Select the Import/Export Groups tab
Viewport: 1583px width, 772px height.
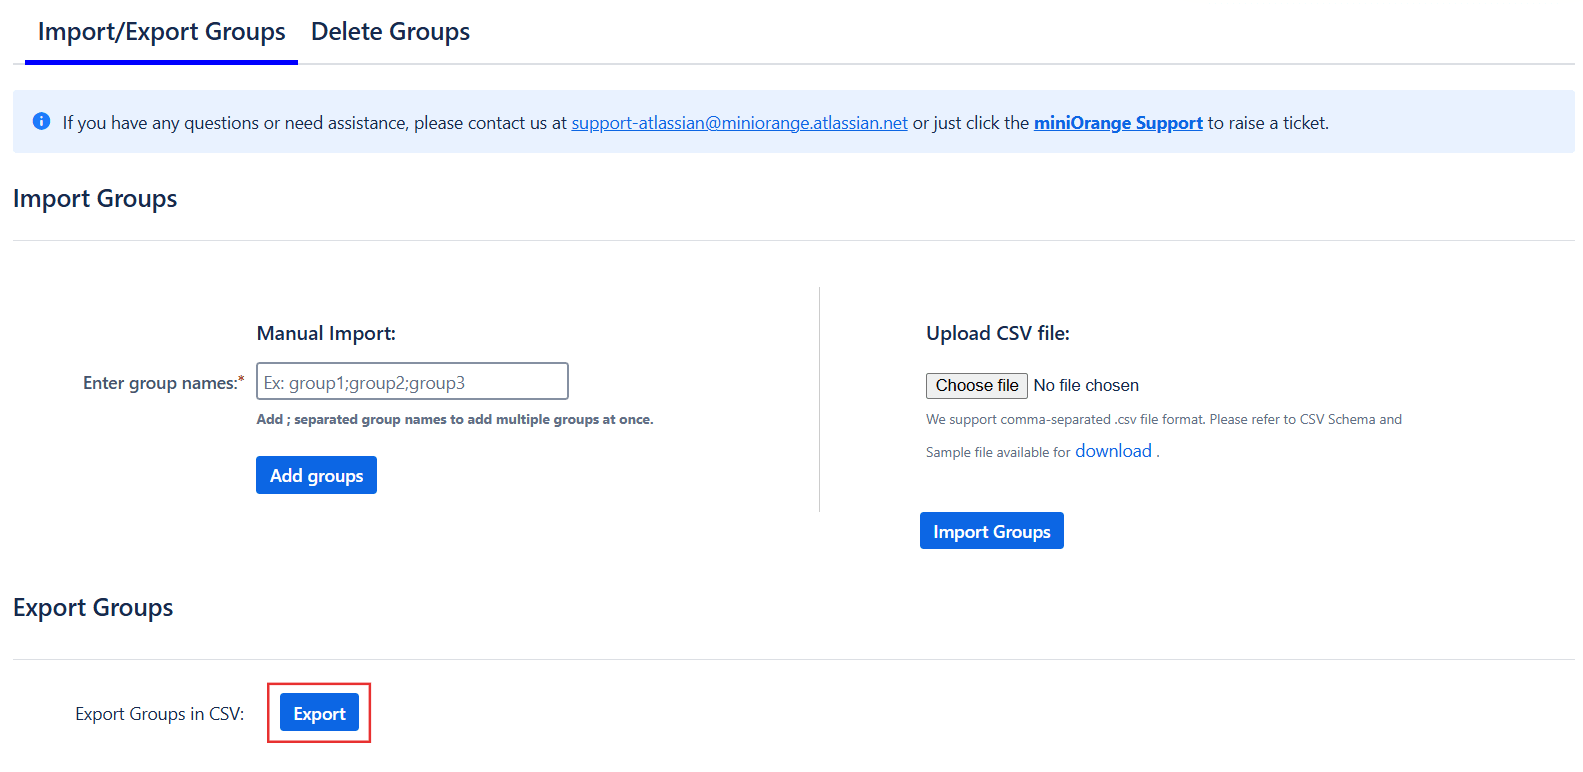pyautogui.click(x=161, y=32)
